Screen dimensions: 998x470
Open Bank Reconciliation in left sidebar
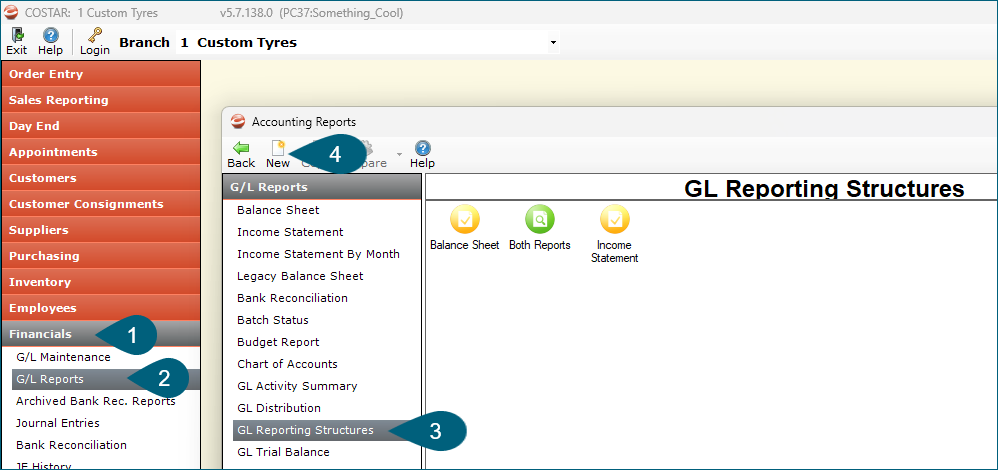pos(71,445)
